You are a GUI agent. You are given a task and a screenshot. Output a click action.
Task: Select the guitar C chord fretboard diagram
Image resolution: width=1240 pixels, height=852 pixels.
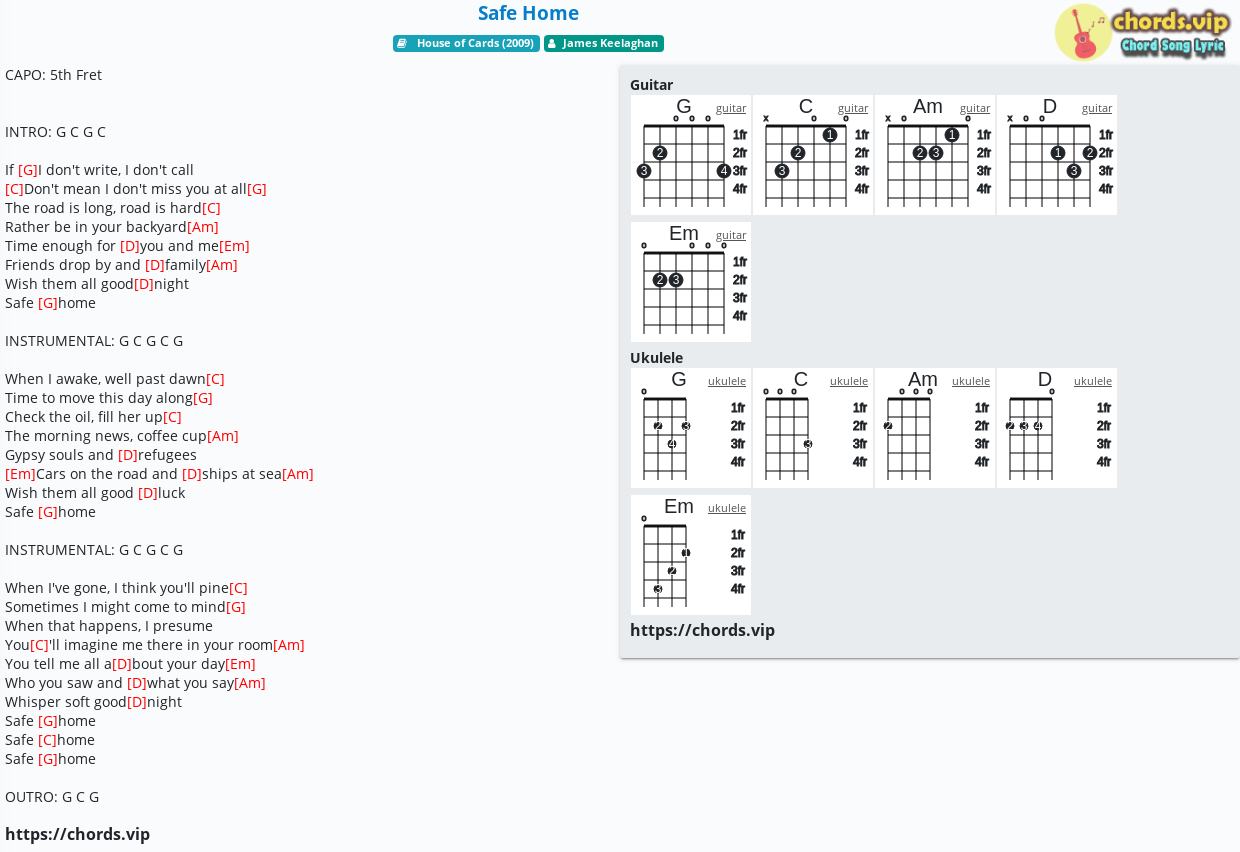(813, 155)
